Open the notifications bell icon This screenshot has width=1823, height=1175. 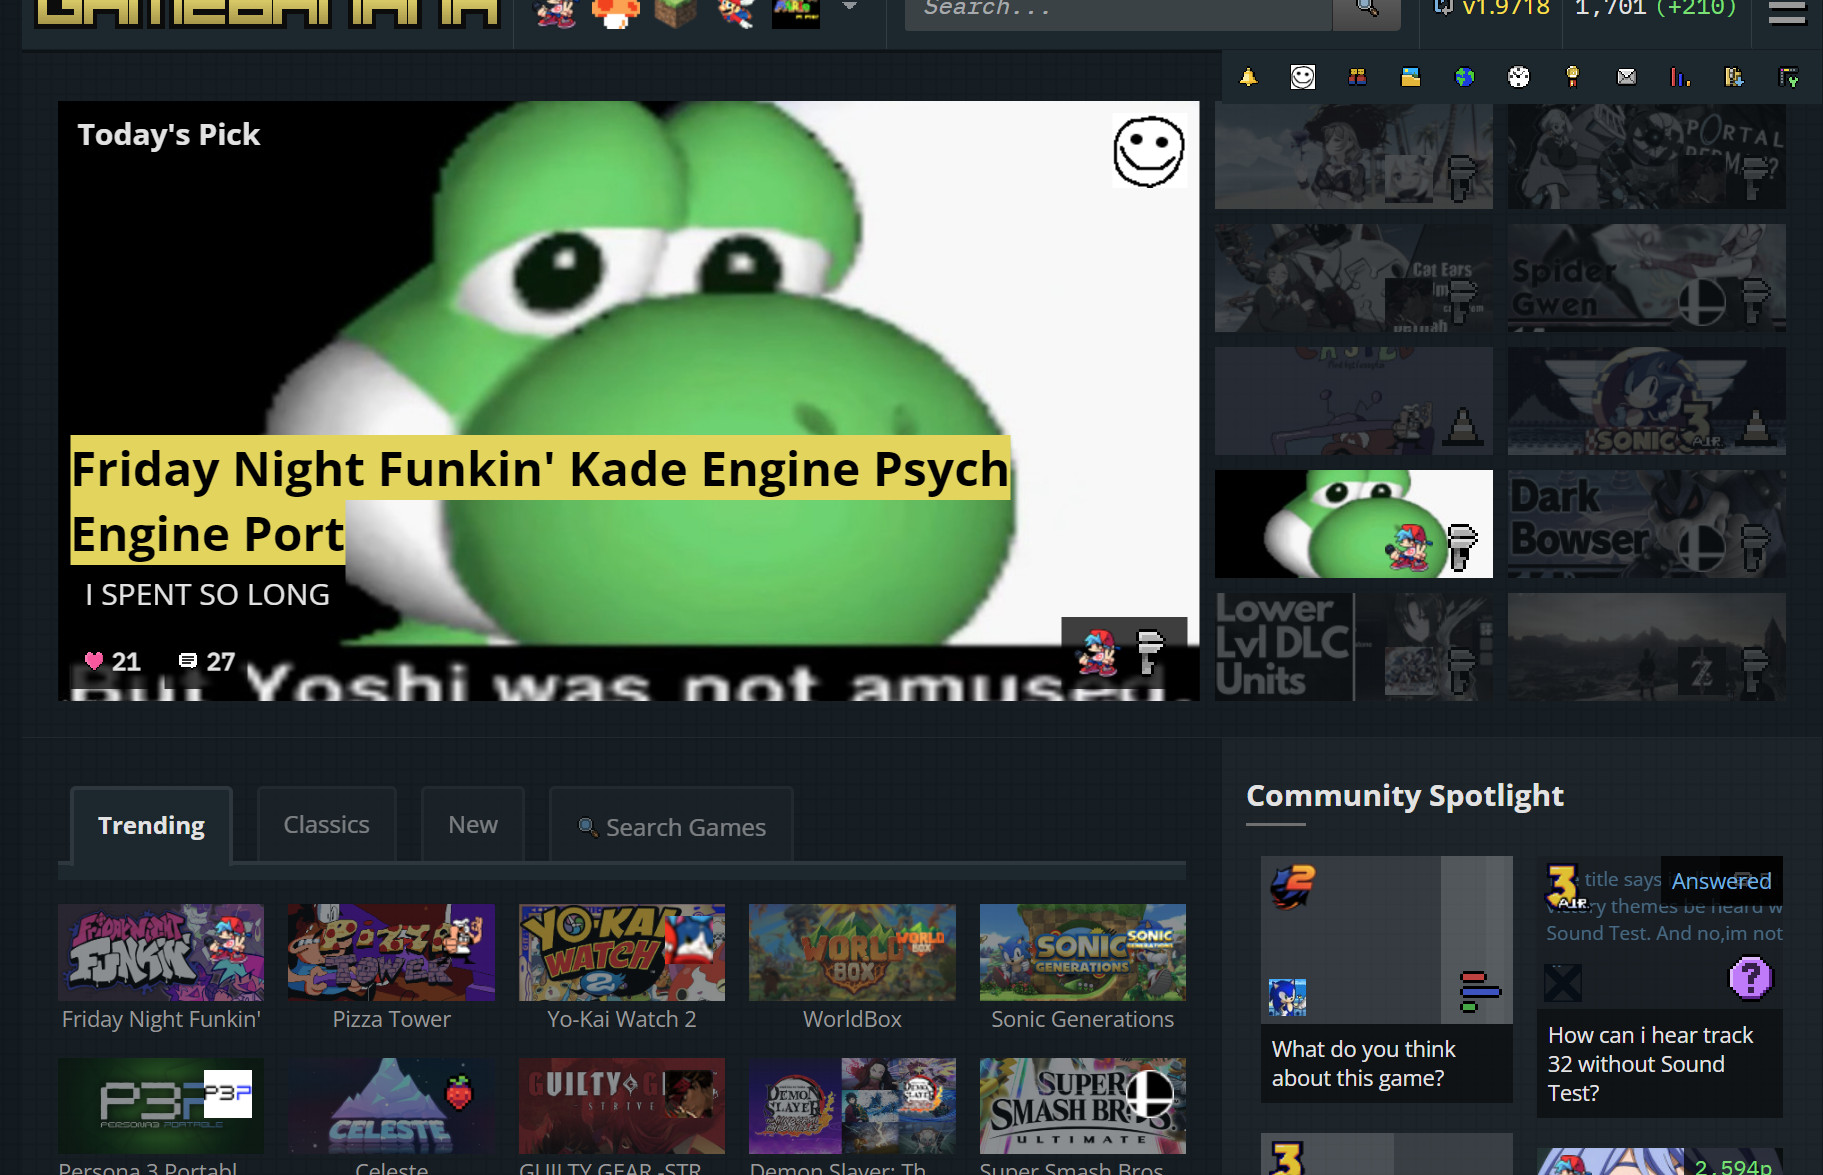pyautogui.click(x=1248, y=77)
